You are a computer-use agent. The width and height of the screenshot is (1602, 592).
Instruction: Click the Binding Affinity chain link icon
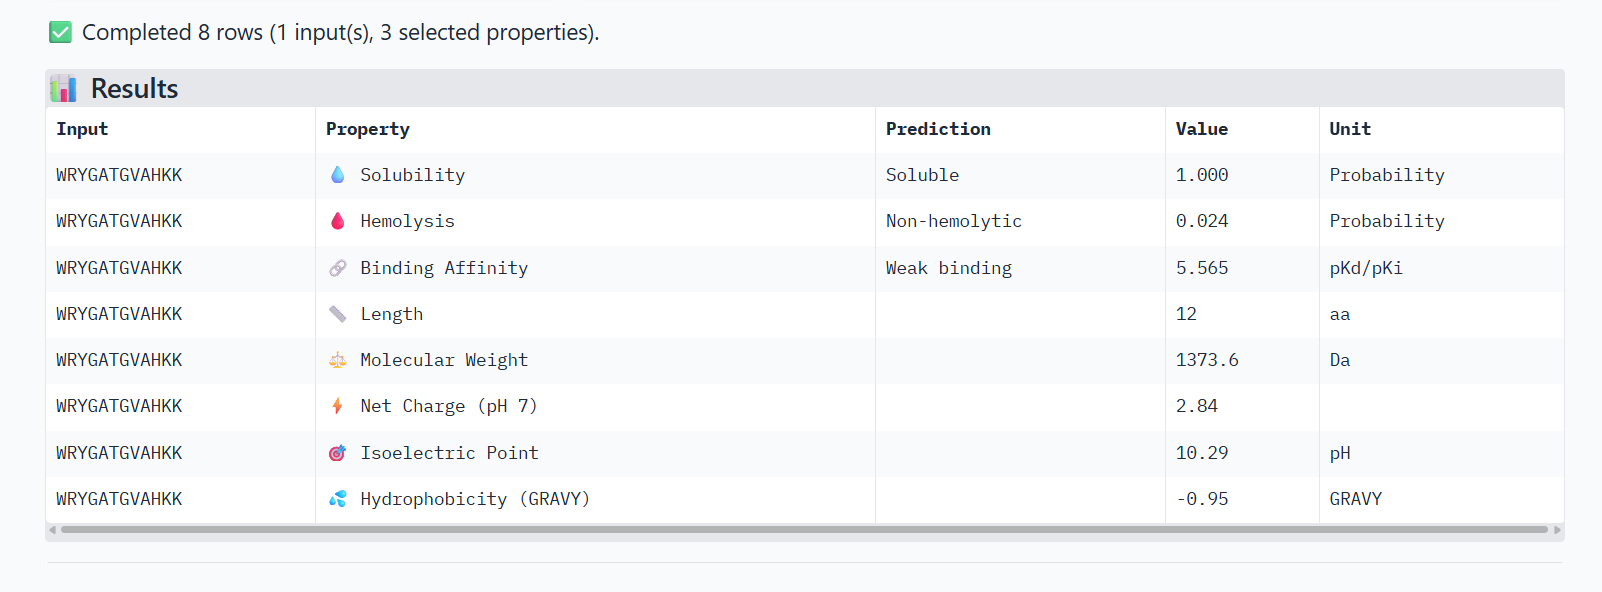[338, 268]
